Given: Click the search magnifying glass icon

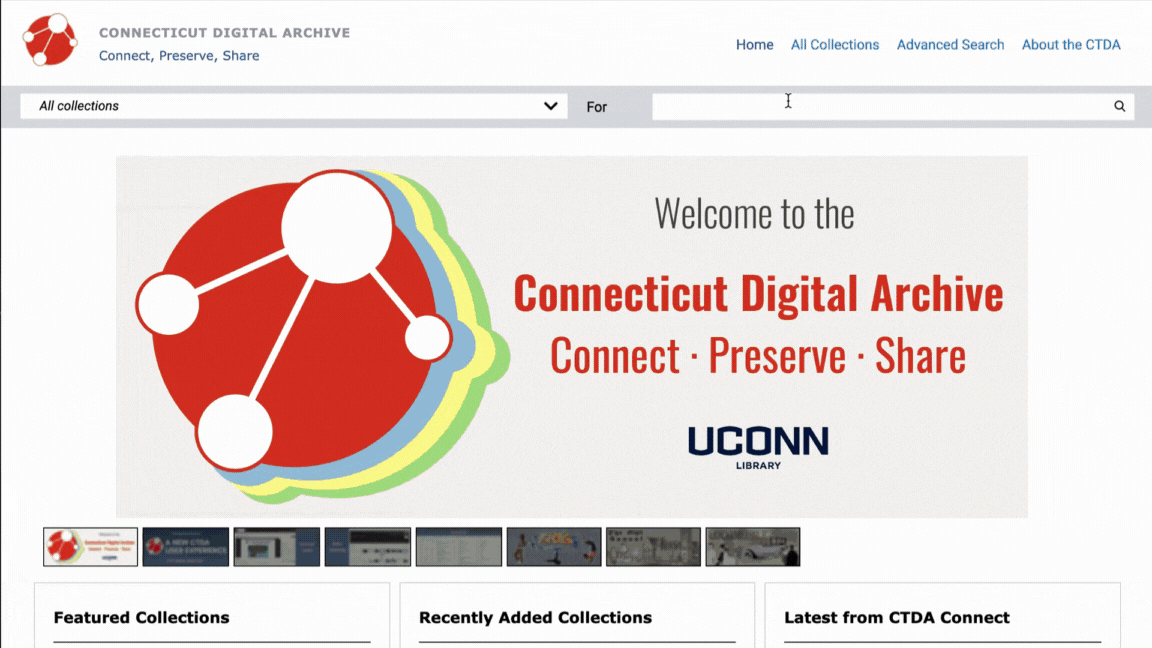Looking at the screenshot, I should (1119, 107).
